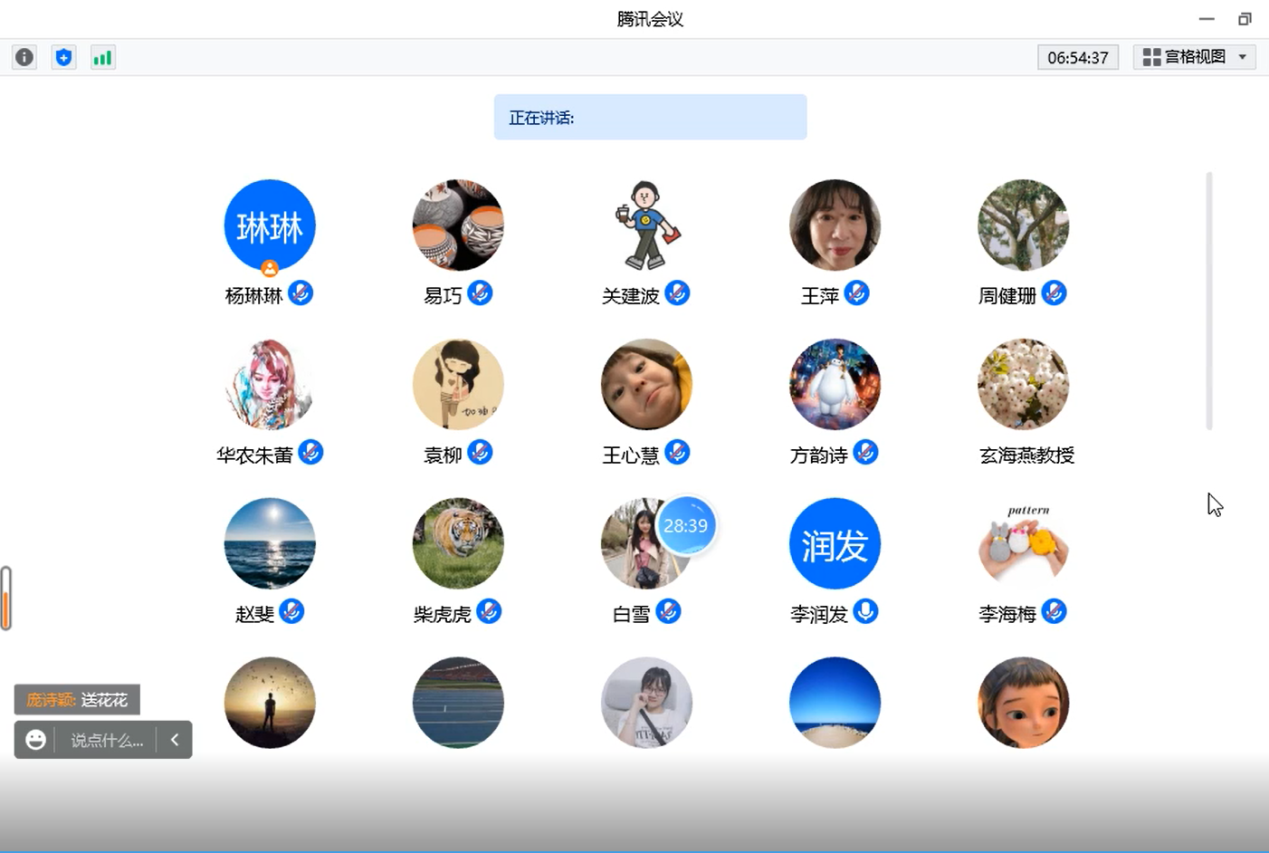The width and height of the screenshot is (1269, 853).
Task: Collapse the chat bar with the left chevron
Action: (174, 740)
